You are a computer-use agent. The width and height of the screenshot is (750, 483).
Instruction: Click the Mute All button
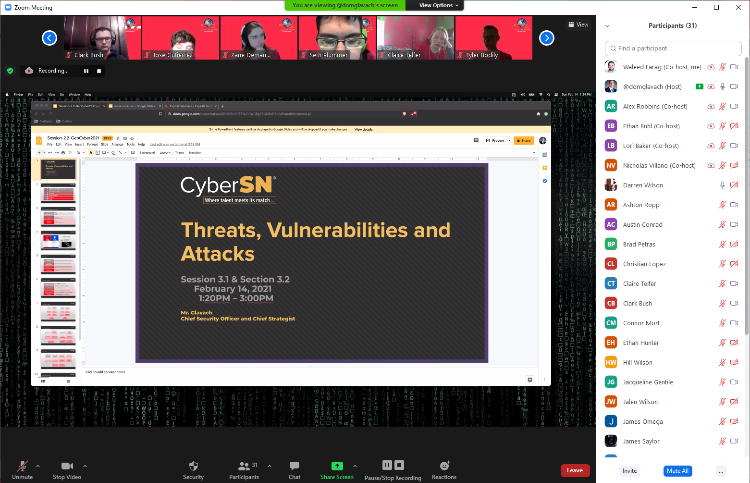(677, 471)
